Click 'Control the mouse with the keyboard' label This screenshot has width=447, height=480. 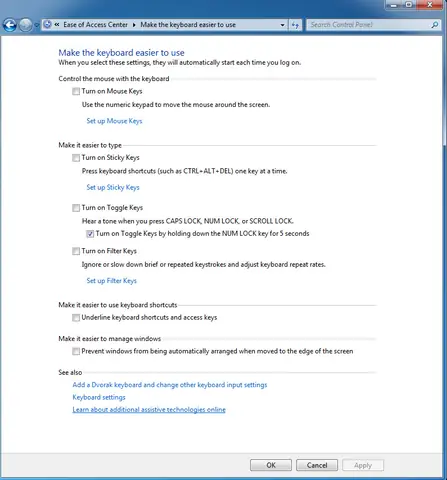click(114, 79)
